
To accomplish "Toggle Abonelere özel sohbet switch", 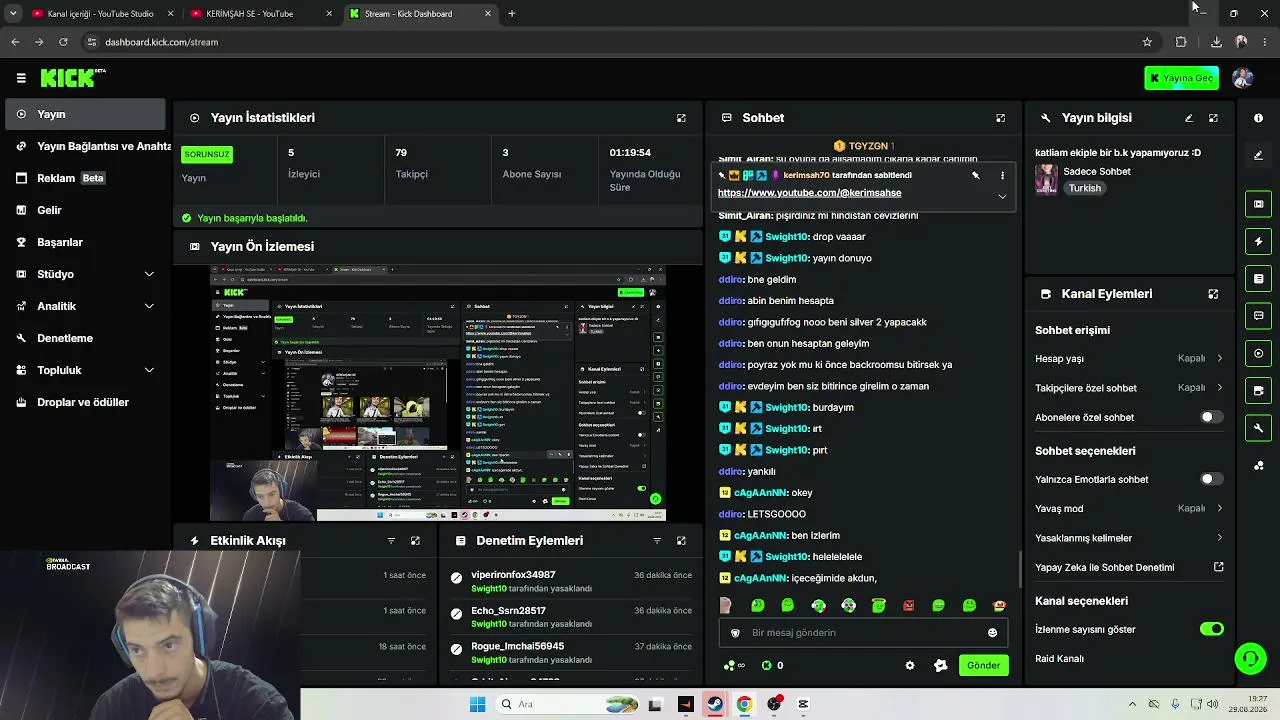I will [x=1211, y=417].
